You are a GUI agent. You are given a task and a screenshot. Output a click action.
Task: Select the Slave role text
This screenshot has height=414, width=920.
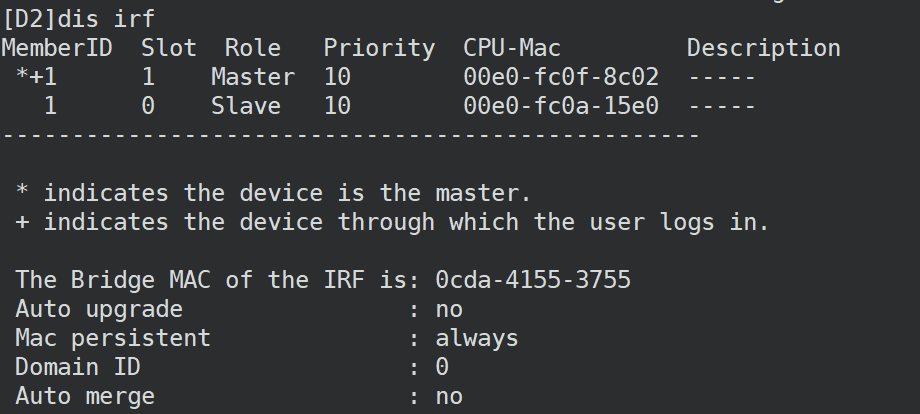(x=245, y=106)
